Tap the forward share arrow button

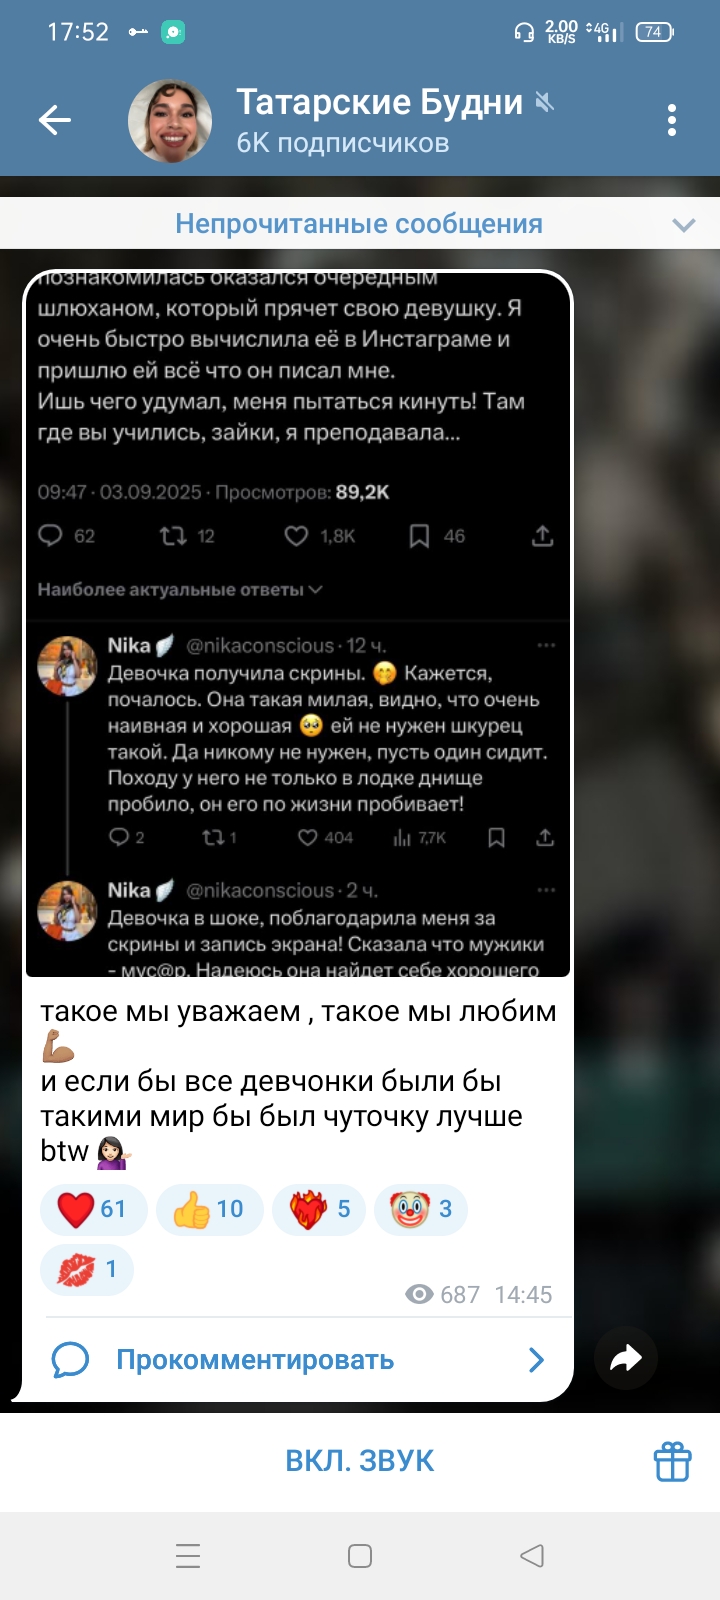pos(626,1358)
